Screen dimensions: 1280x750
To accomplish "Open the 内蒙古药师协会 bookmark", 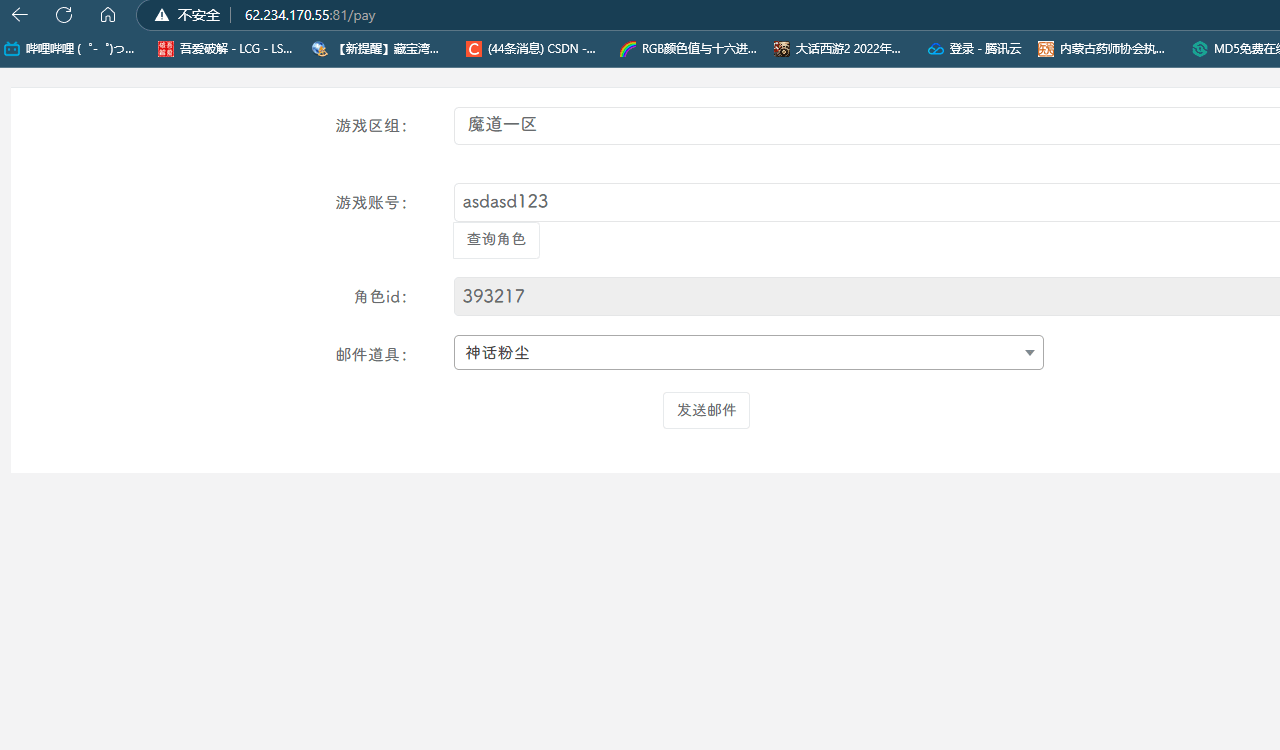I will click(1102, 48).
